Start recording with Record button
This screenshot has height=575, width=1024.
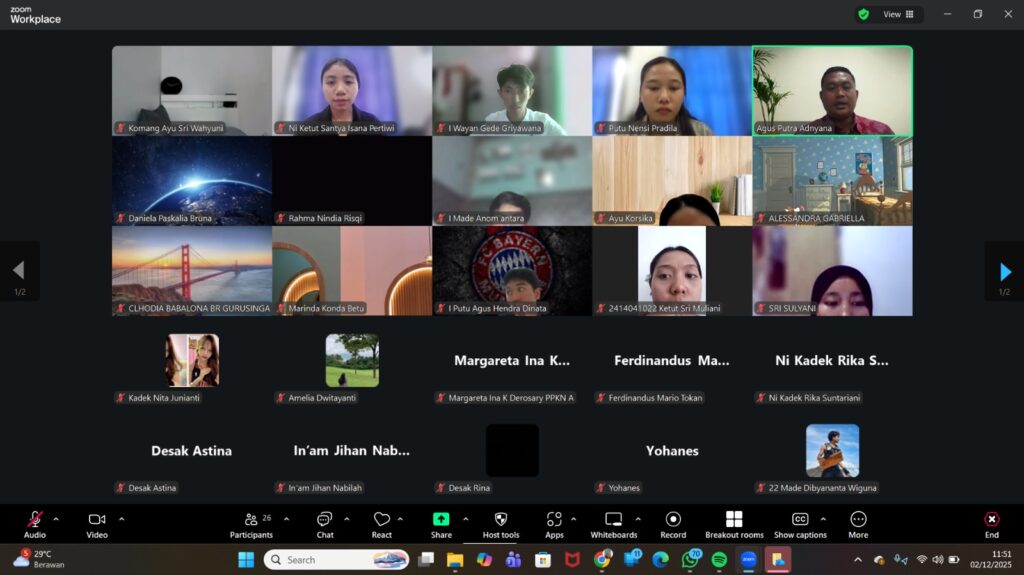click(x=673, y=524)
